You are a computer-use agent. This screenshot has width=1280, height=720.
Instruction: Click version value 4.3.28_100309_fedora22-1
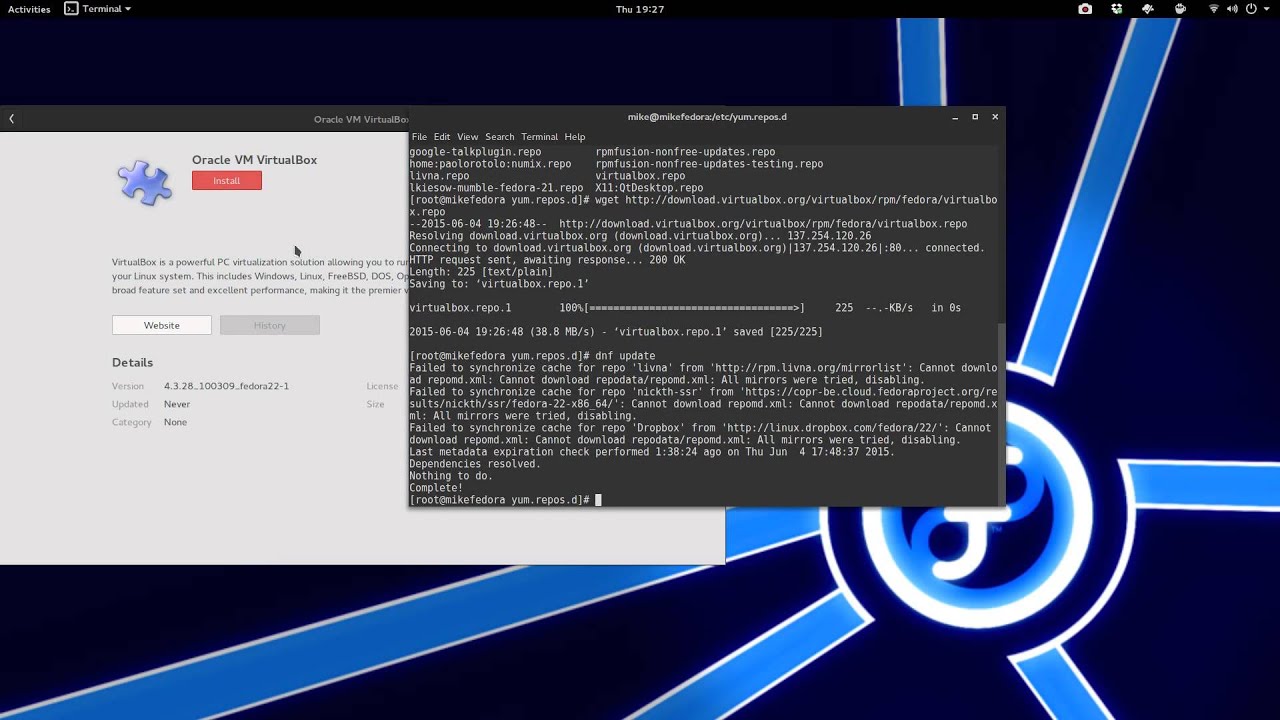[226, 386]
